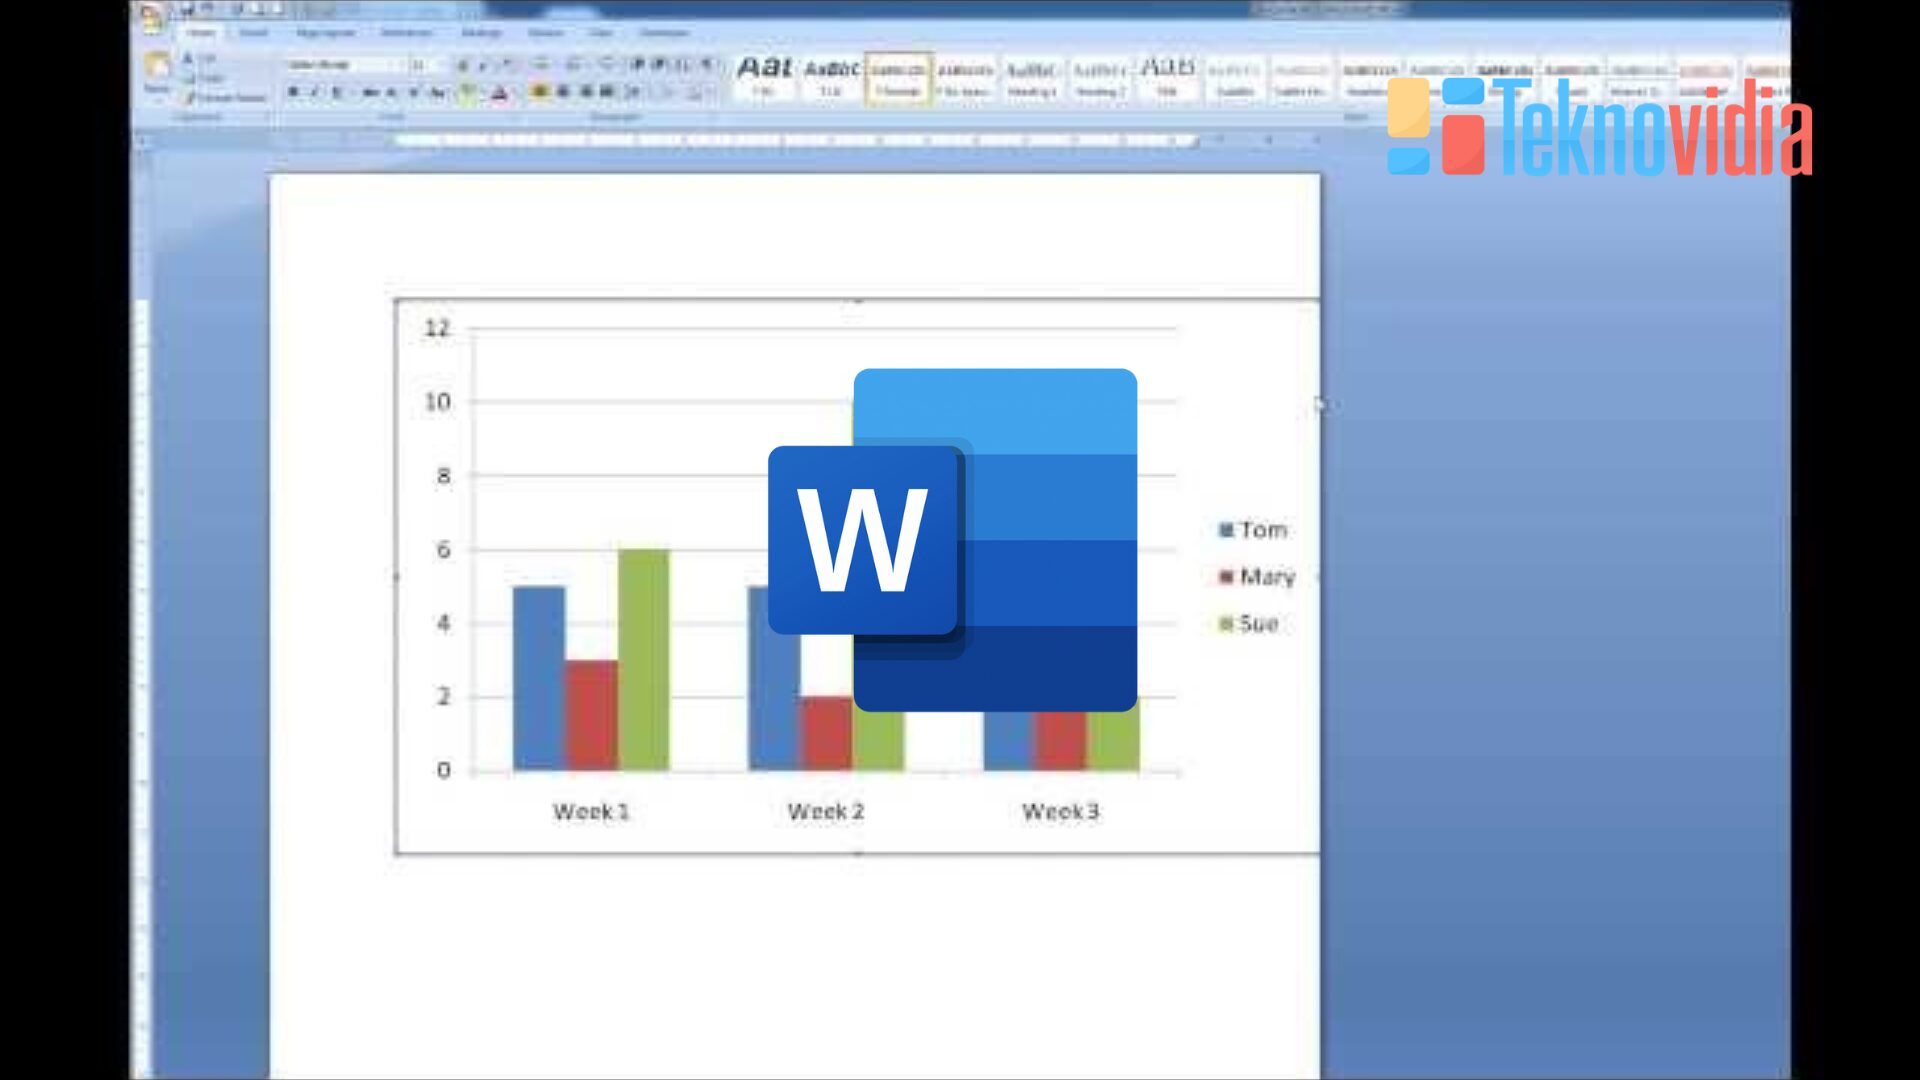Viewport: 1920px width, 1080px height.
Task: Open the Line Spacing dropdown
Action: coord(633,92)
